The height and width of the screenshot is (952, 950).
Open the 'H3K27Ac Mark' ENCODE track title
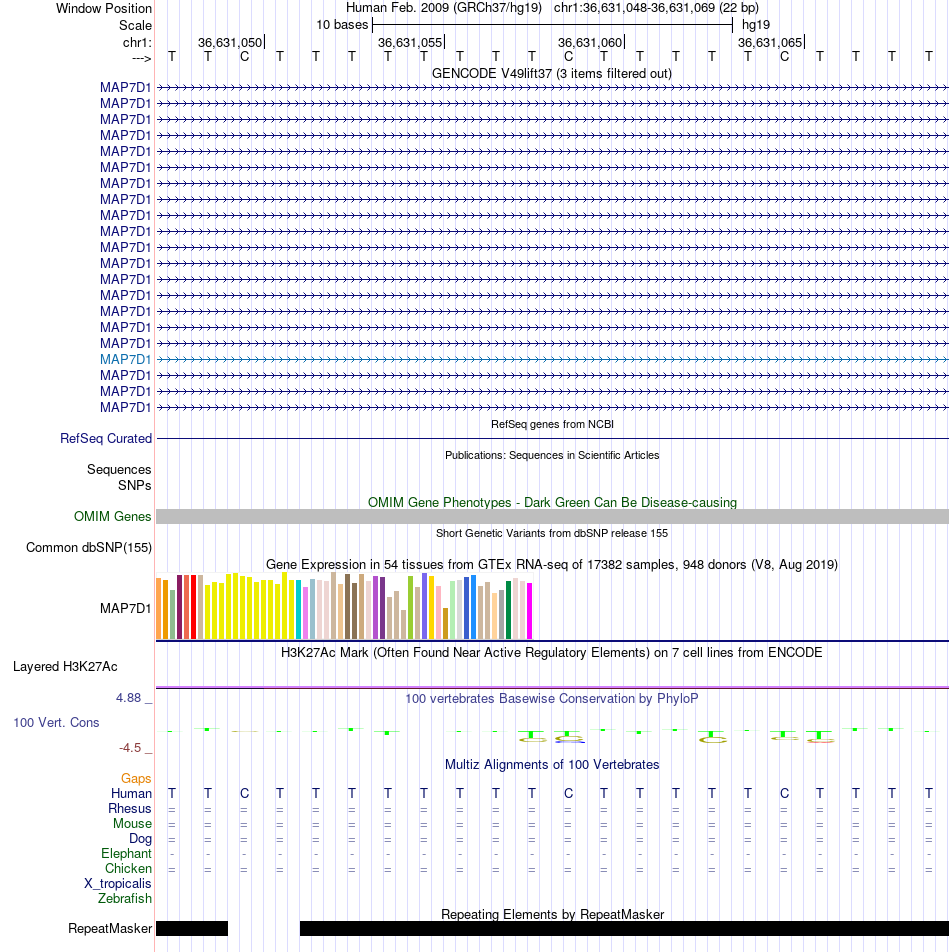tap(552, 653)
